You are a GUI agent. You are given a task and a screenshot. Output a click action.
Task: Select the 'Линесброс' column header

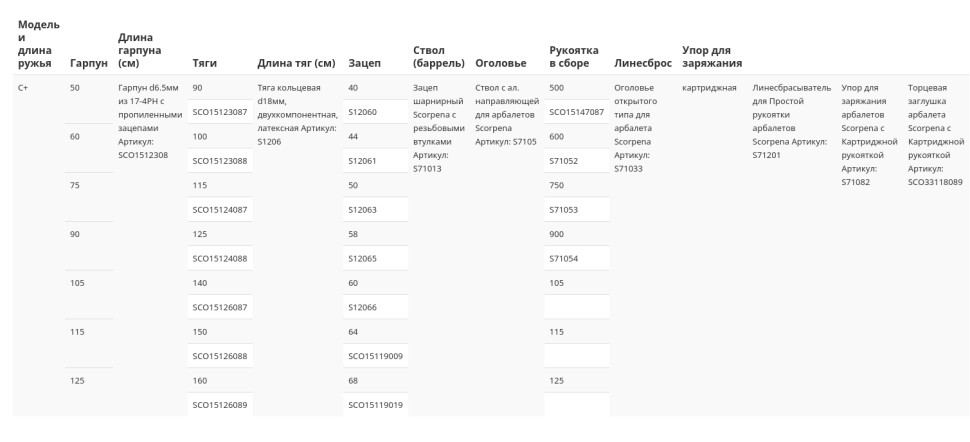tap(643, 63)
